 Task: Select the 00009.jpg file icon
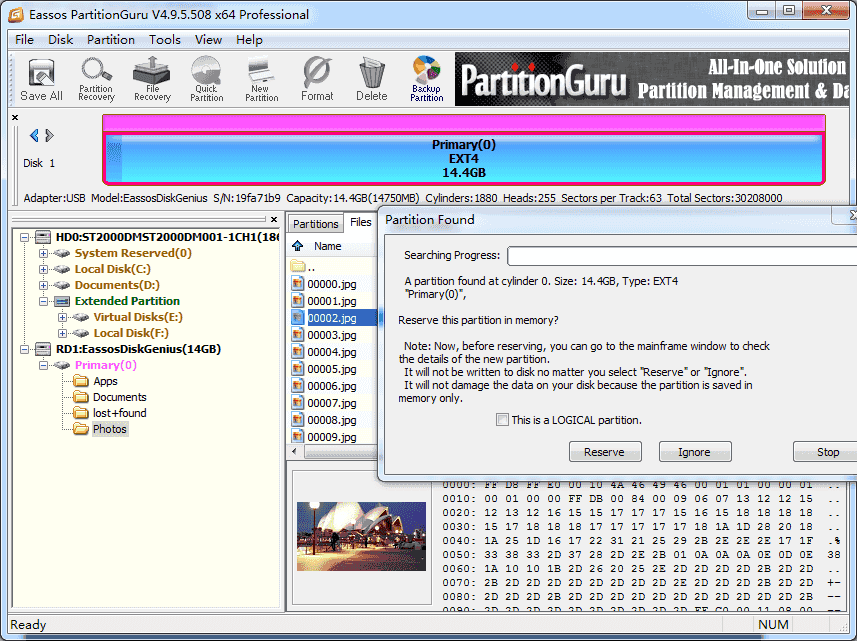(297, 437)
